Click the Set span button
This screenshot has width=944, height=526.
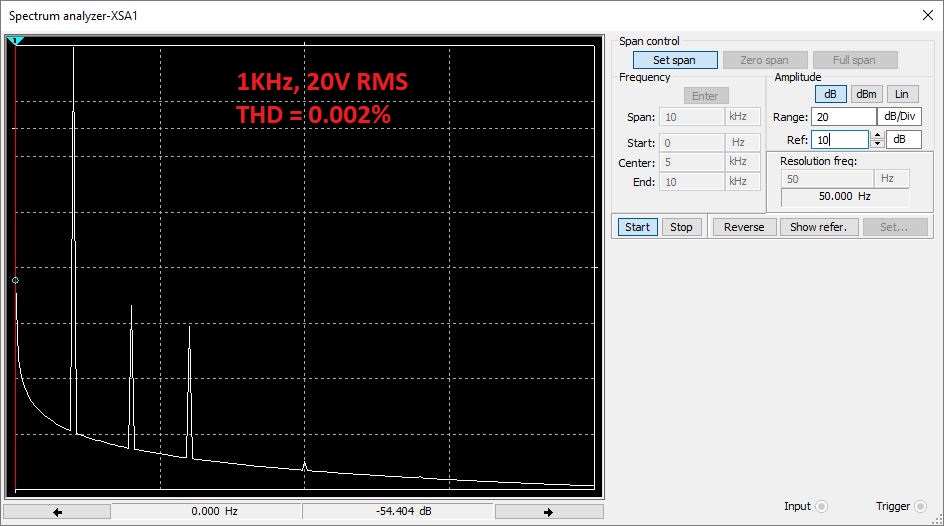coord(675,60)
